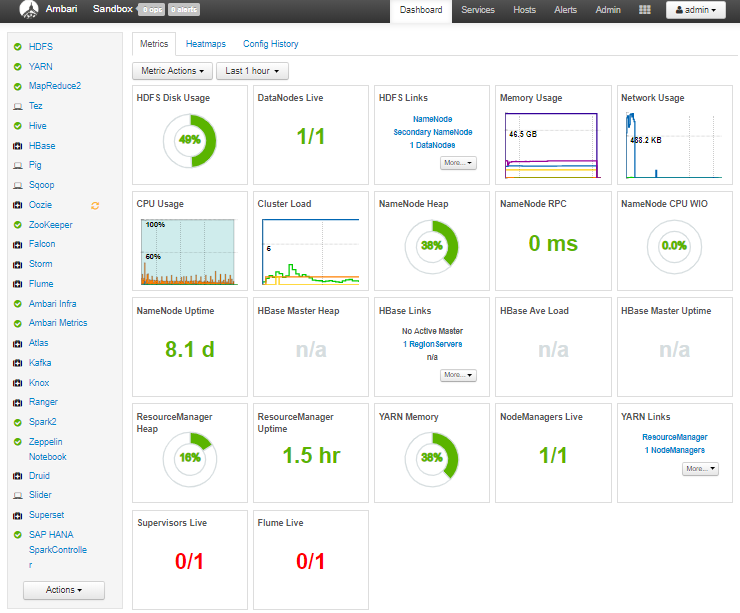Click the laptop client icon beside Tez

tap(18, 106)
